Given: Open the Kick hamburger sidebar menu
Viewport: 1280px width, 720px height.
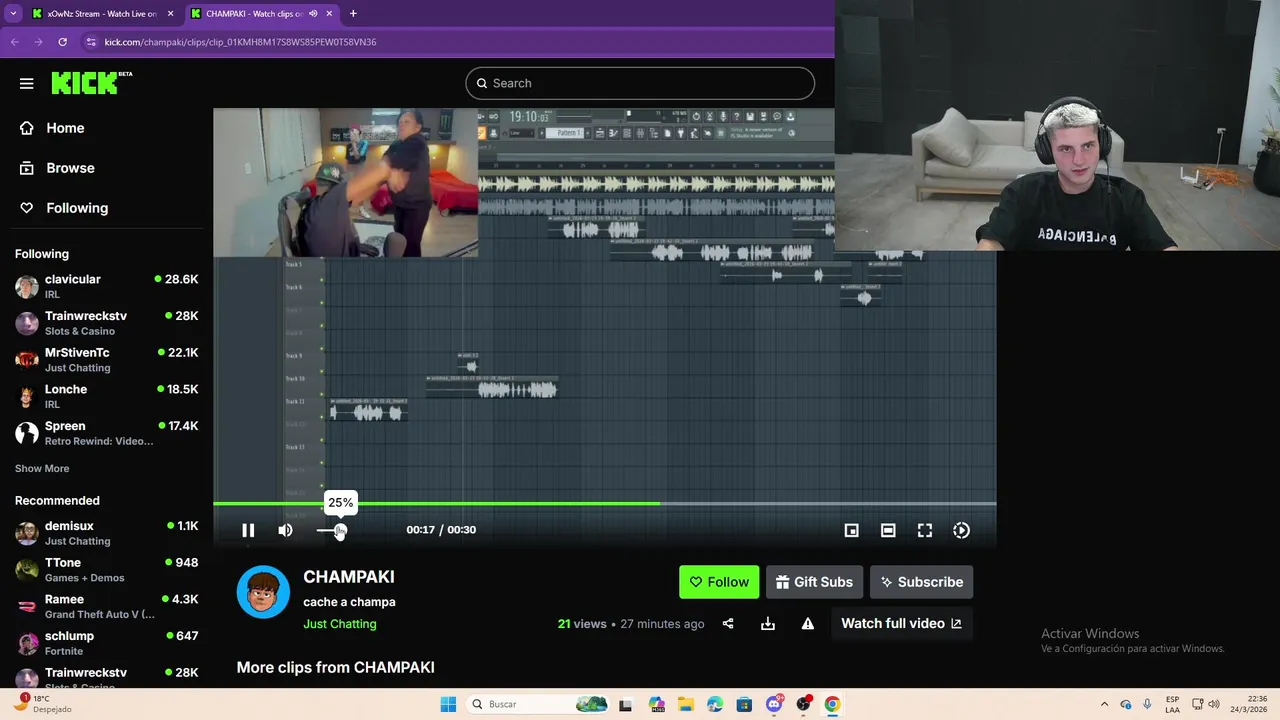Looking at the screenshot, I should coord(27,84).
